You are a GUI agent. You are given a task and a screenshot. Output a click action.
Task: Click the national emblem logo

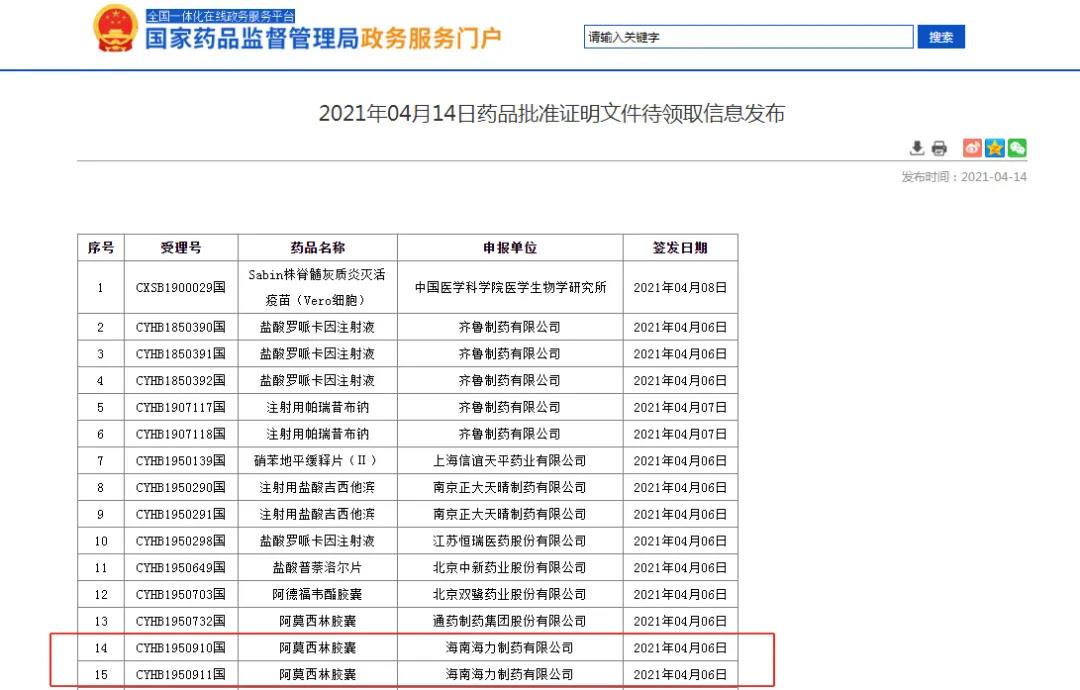[115, 29]
